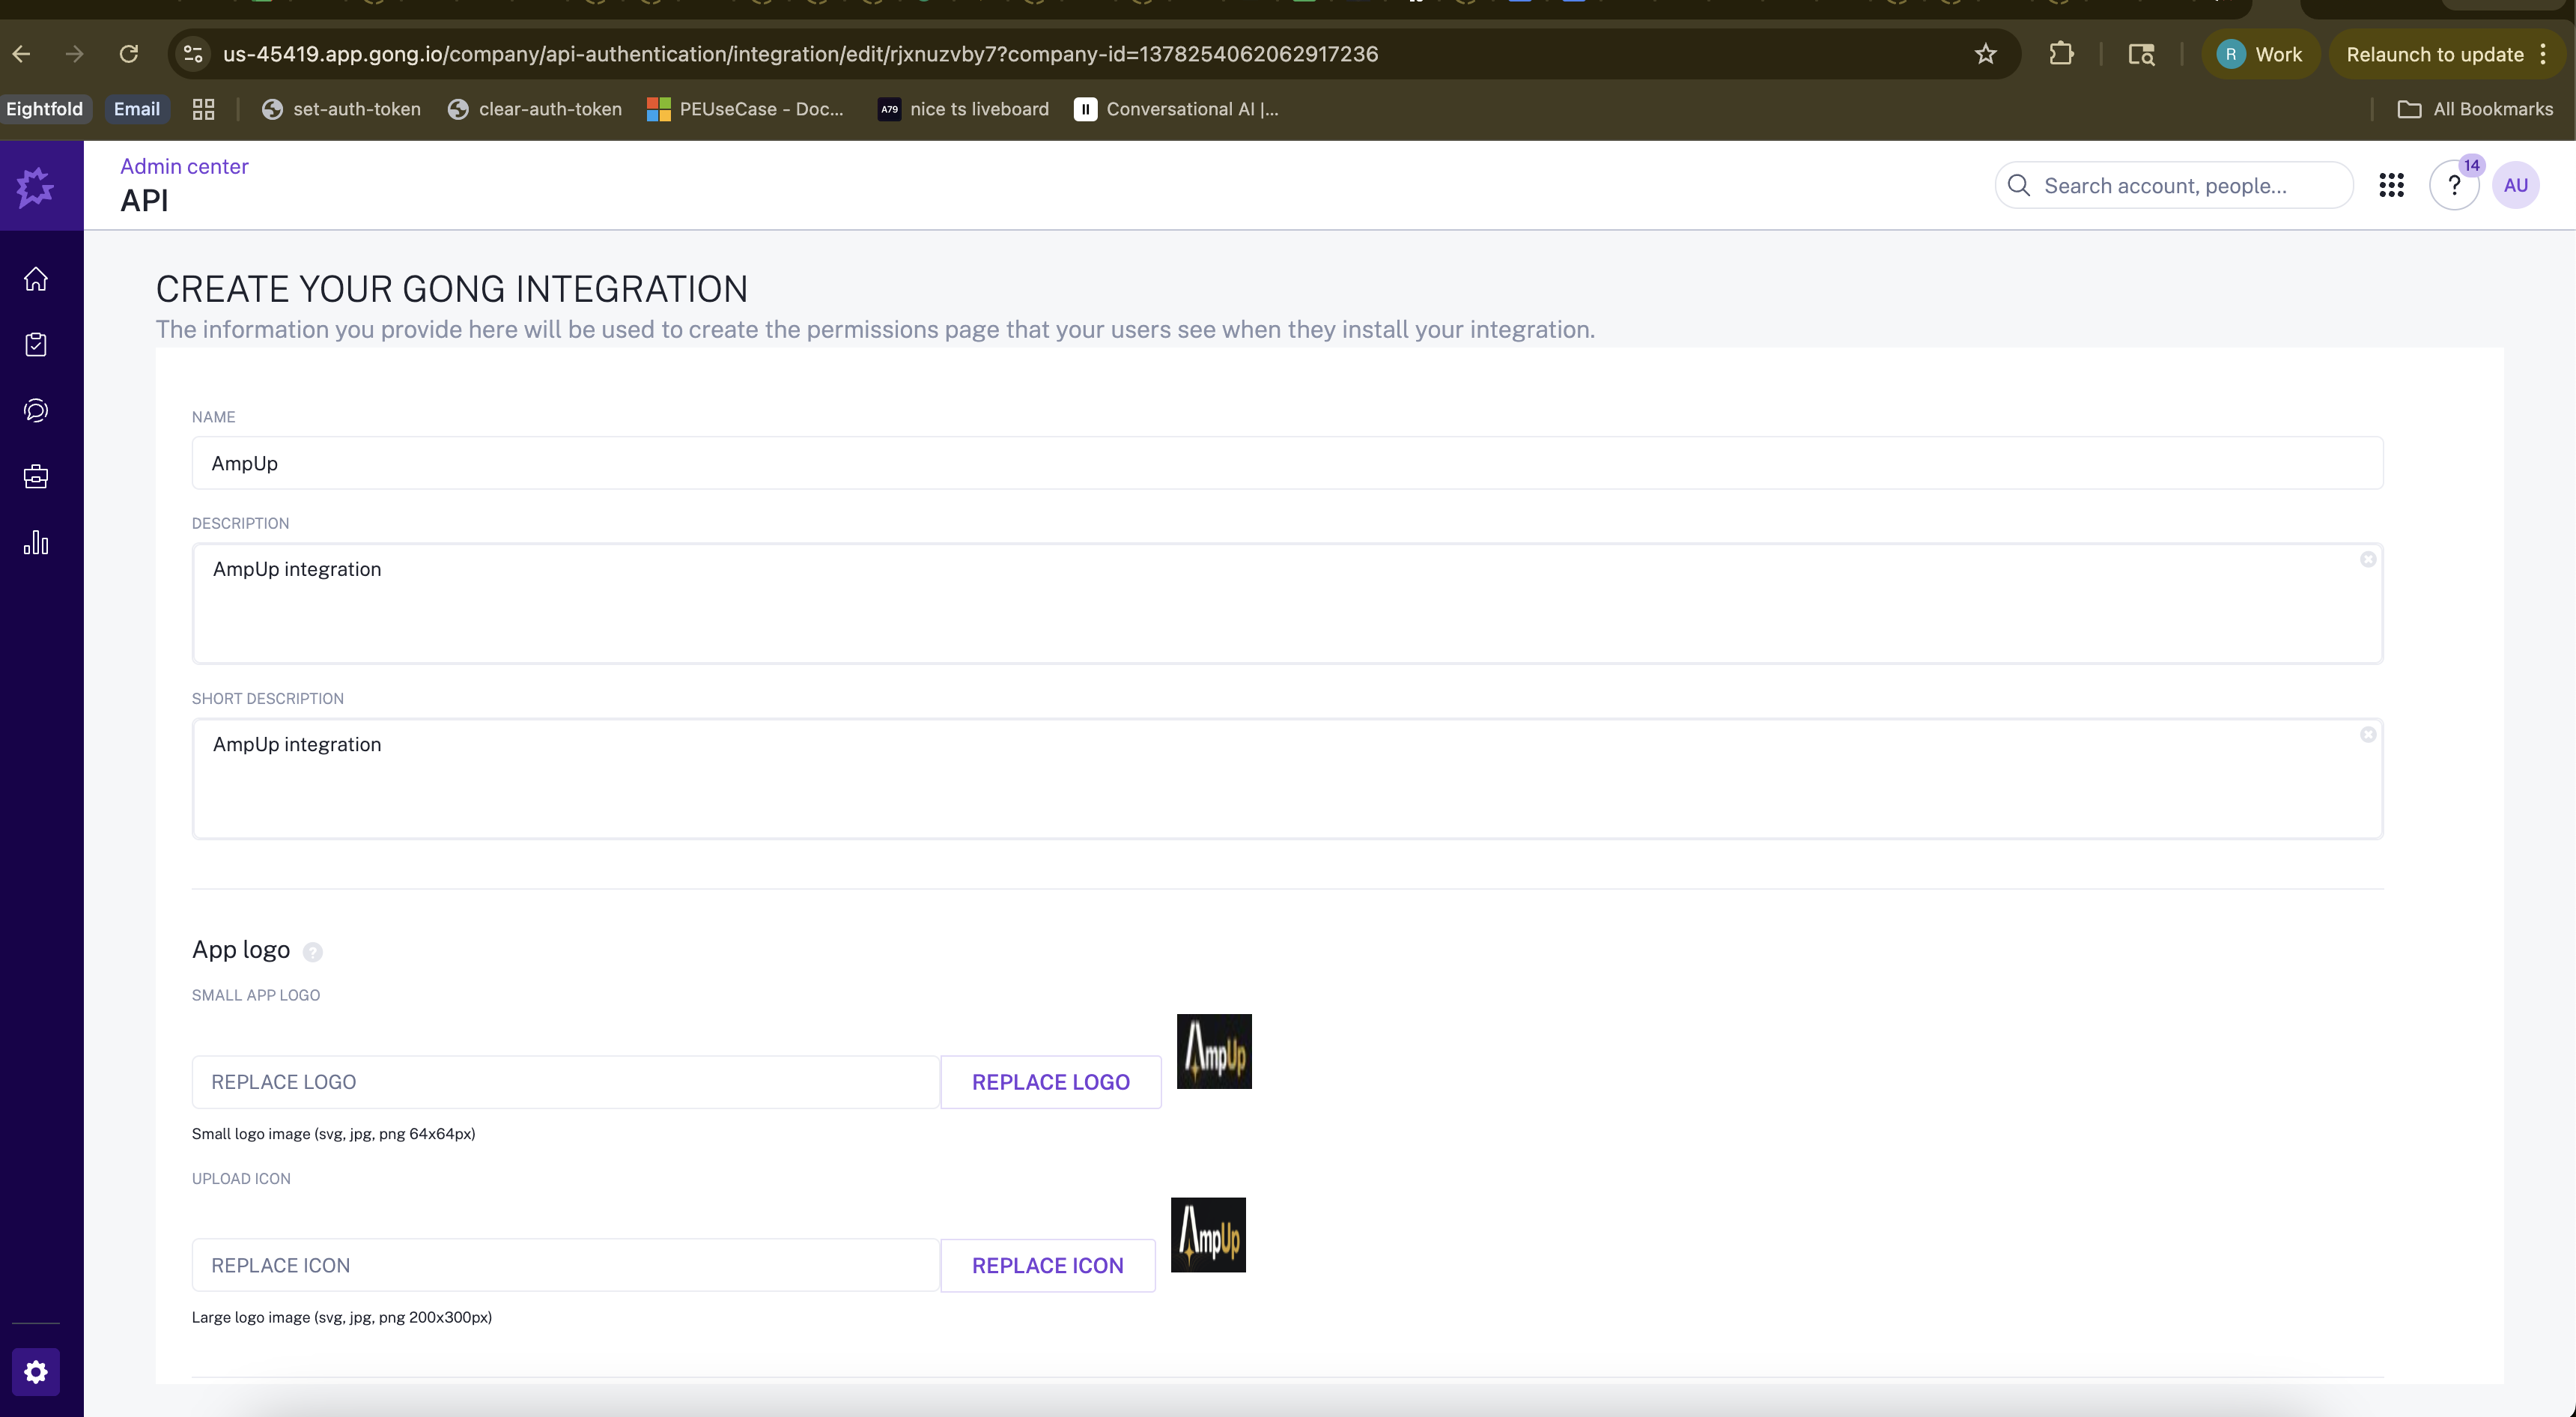Click the App logo help tooltip icon

coord(313,952)
